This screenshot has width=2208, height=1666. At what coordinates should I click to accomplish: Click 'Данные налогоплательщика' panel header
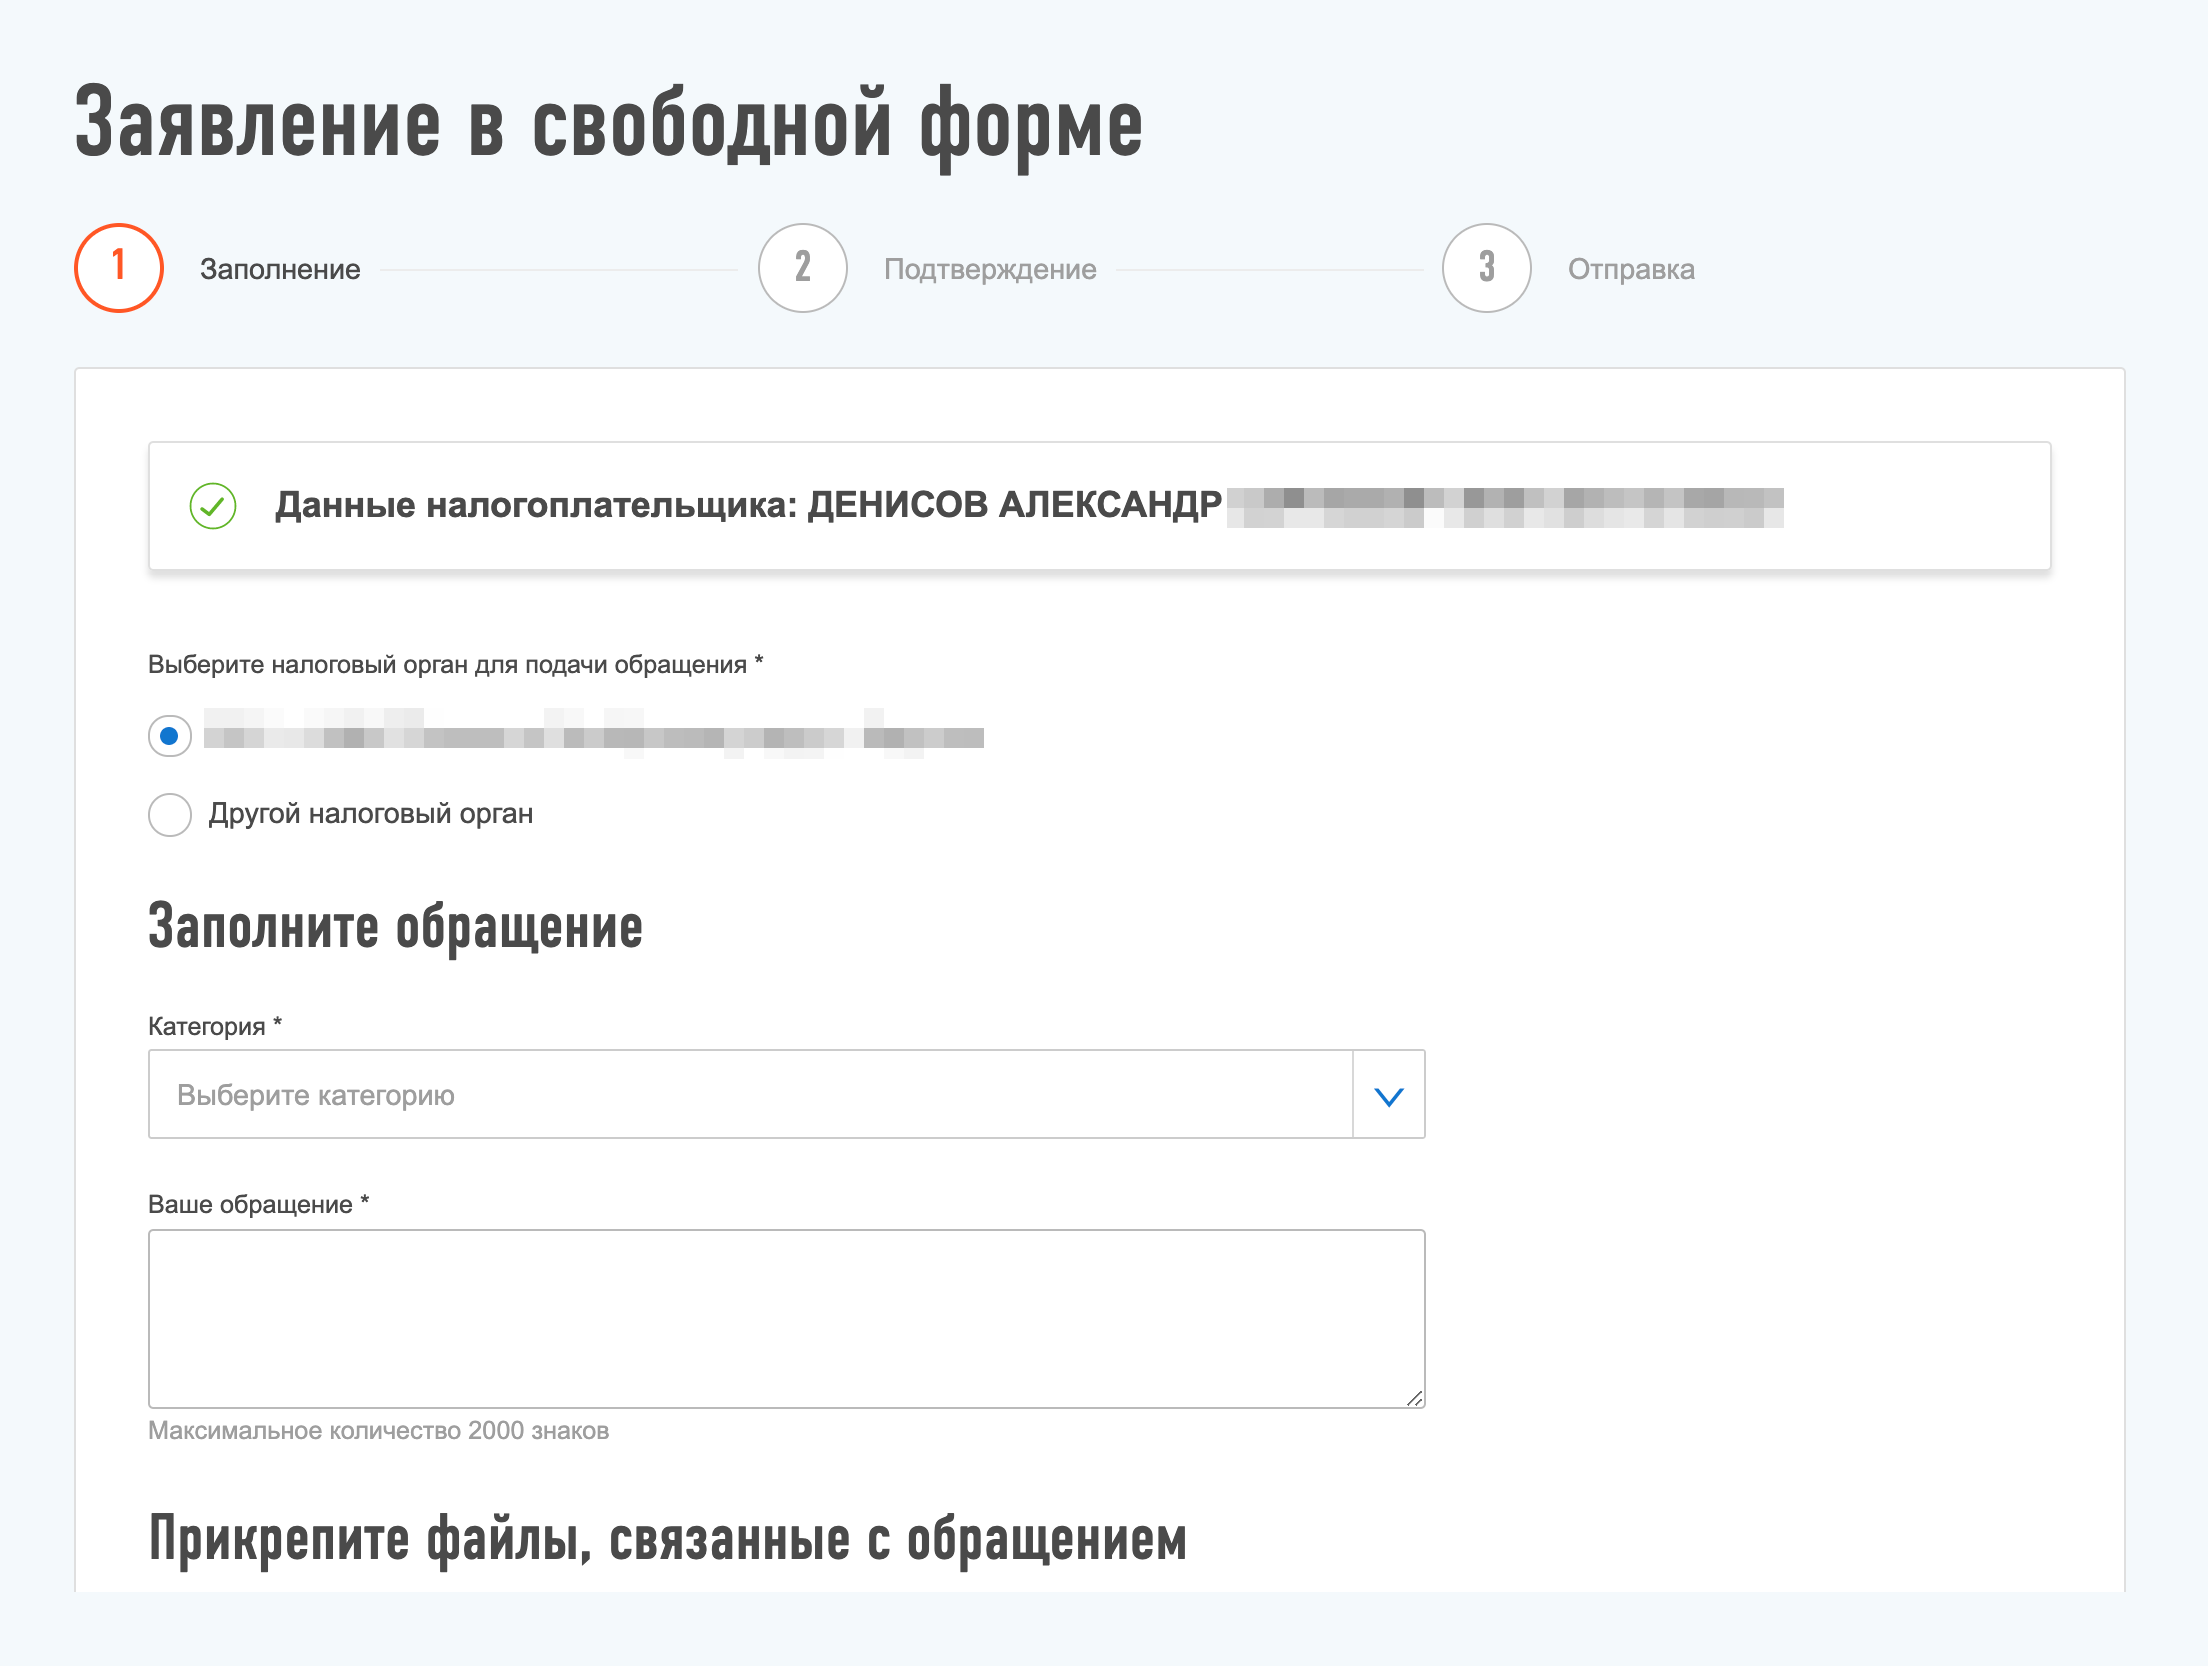1100,506
